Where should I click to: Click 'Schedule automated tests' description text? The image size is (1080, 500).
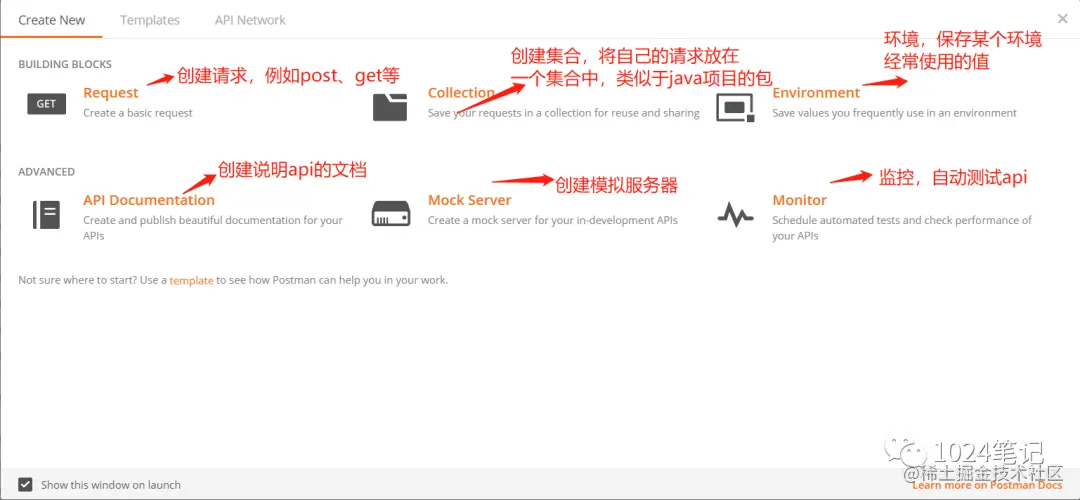902,228
